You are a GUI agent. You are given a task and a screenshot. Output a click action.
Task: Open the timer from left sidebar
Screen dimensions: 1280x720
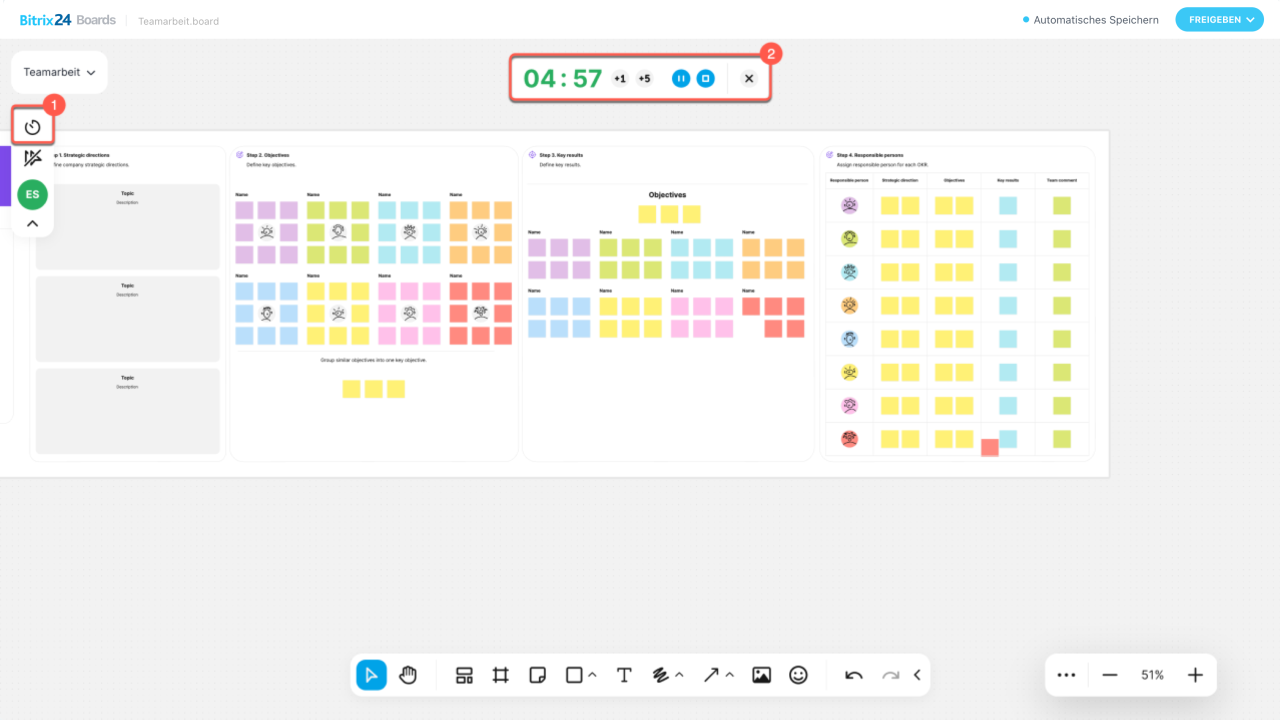click(33, 127)
